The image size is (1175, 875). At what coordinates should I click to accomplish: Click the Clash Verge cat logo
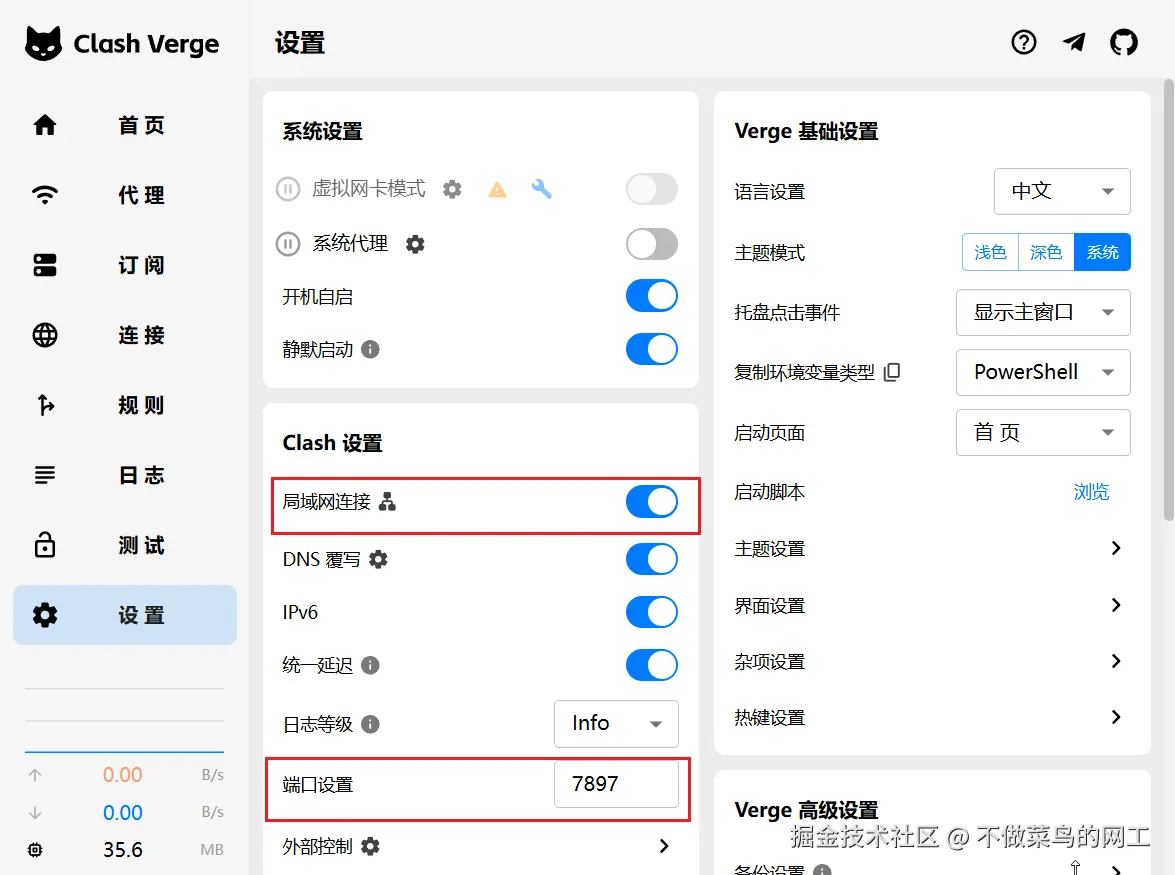(43, 43)
